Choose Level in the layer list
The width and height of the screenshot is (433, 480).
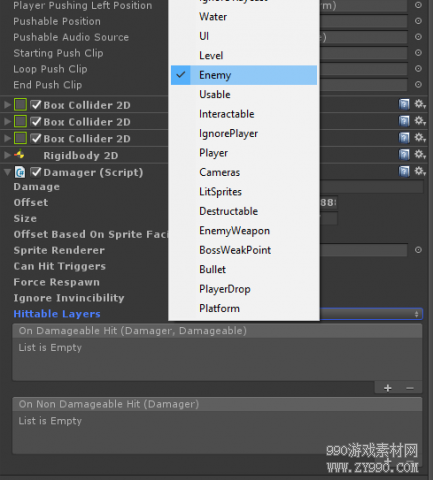[x=244, y=55]
